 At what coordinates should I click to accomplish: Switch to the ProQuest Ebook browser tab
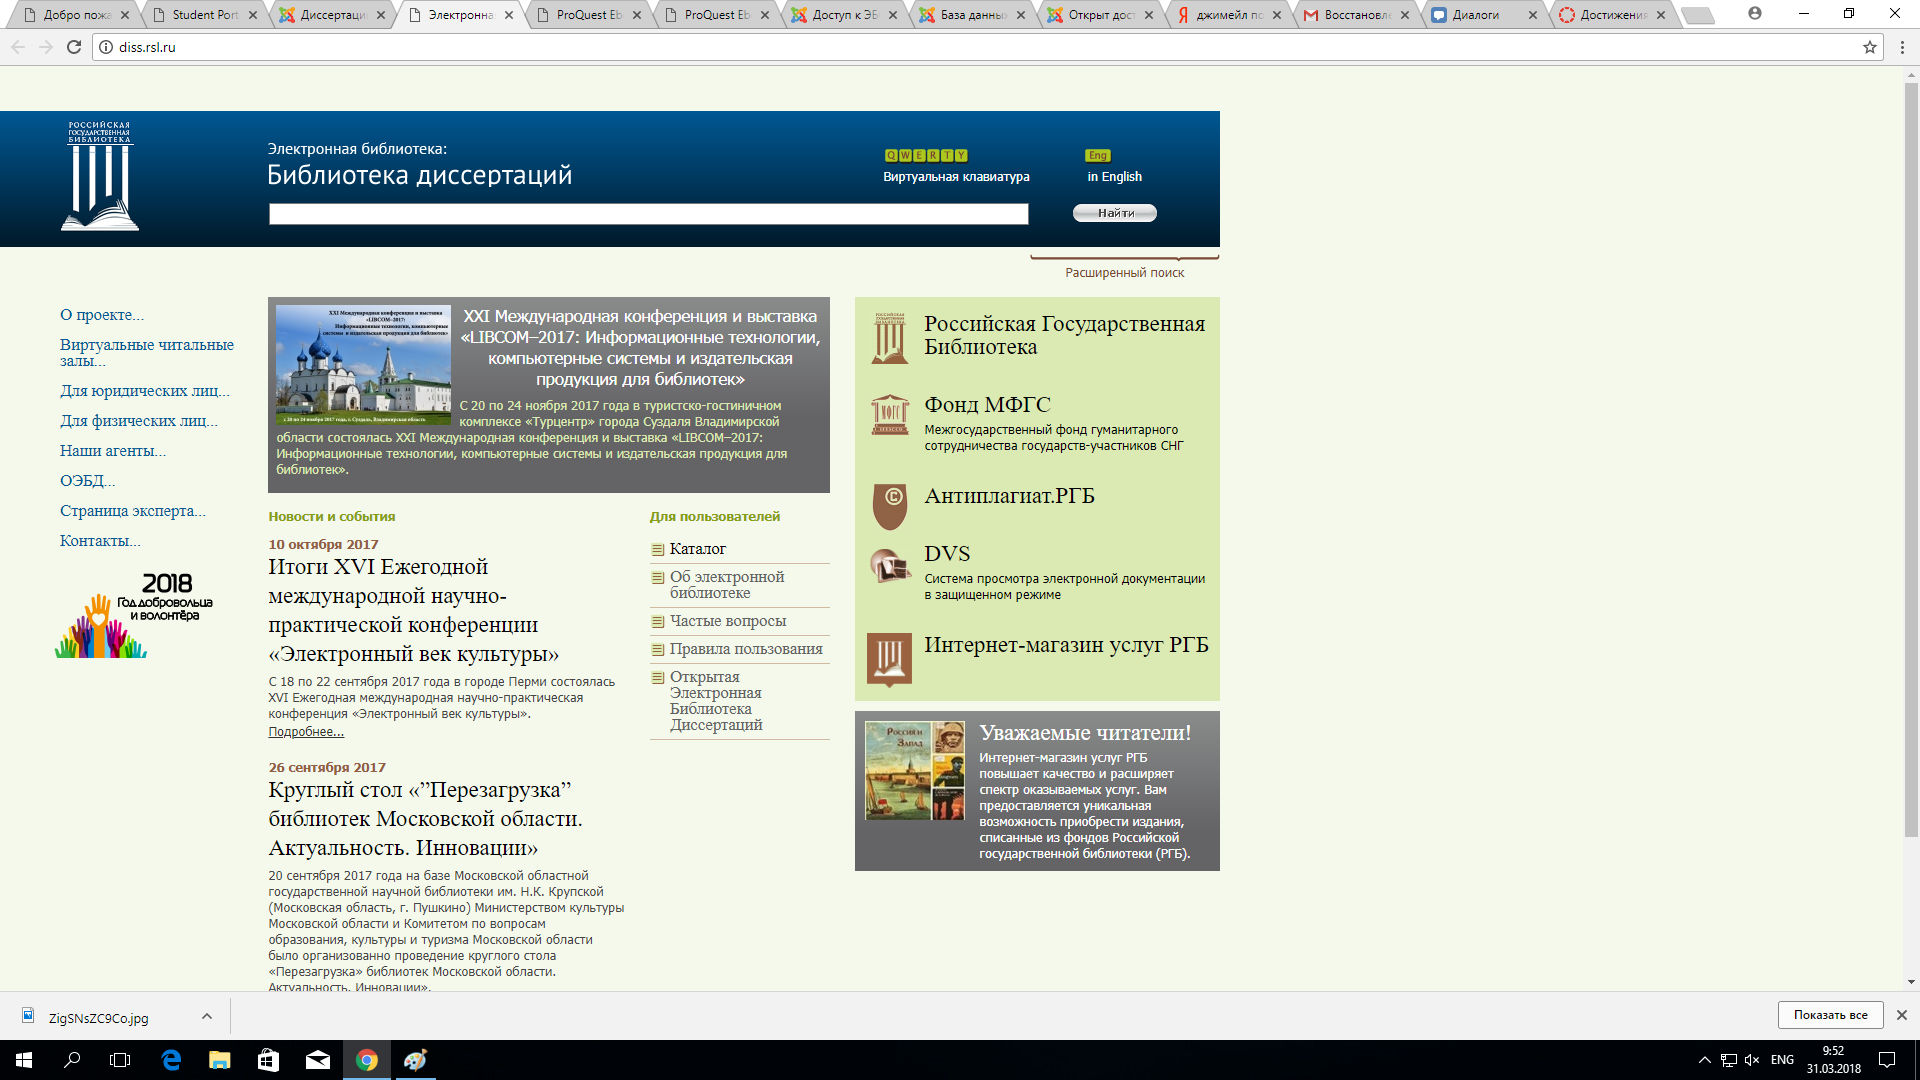588,15
